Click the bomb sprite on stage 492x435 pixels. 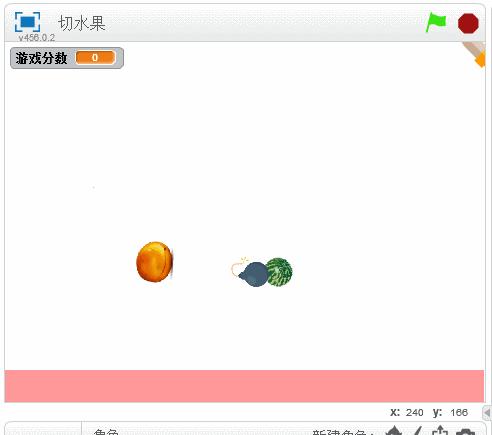tap(251, 272)
